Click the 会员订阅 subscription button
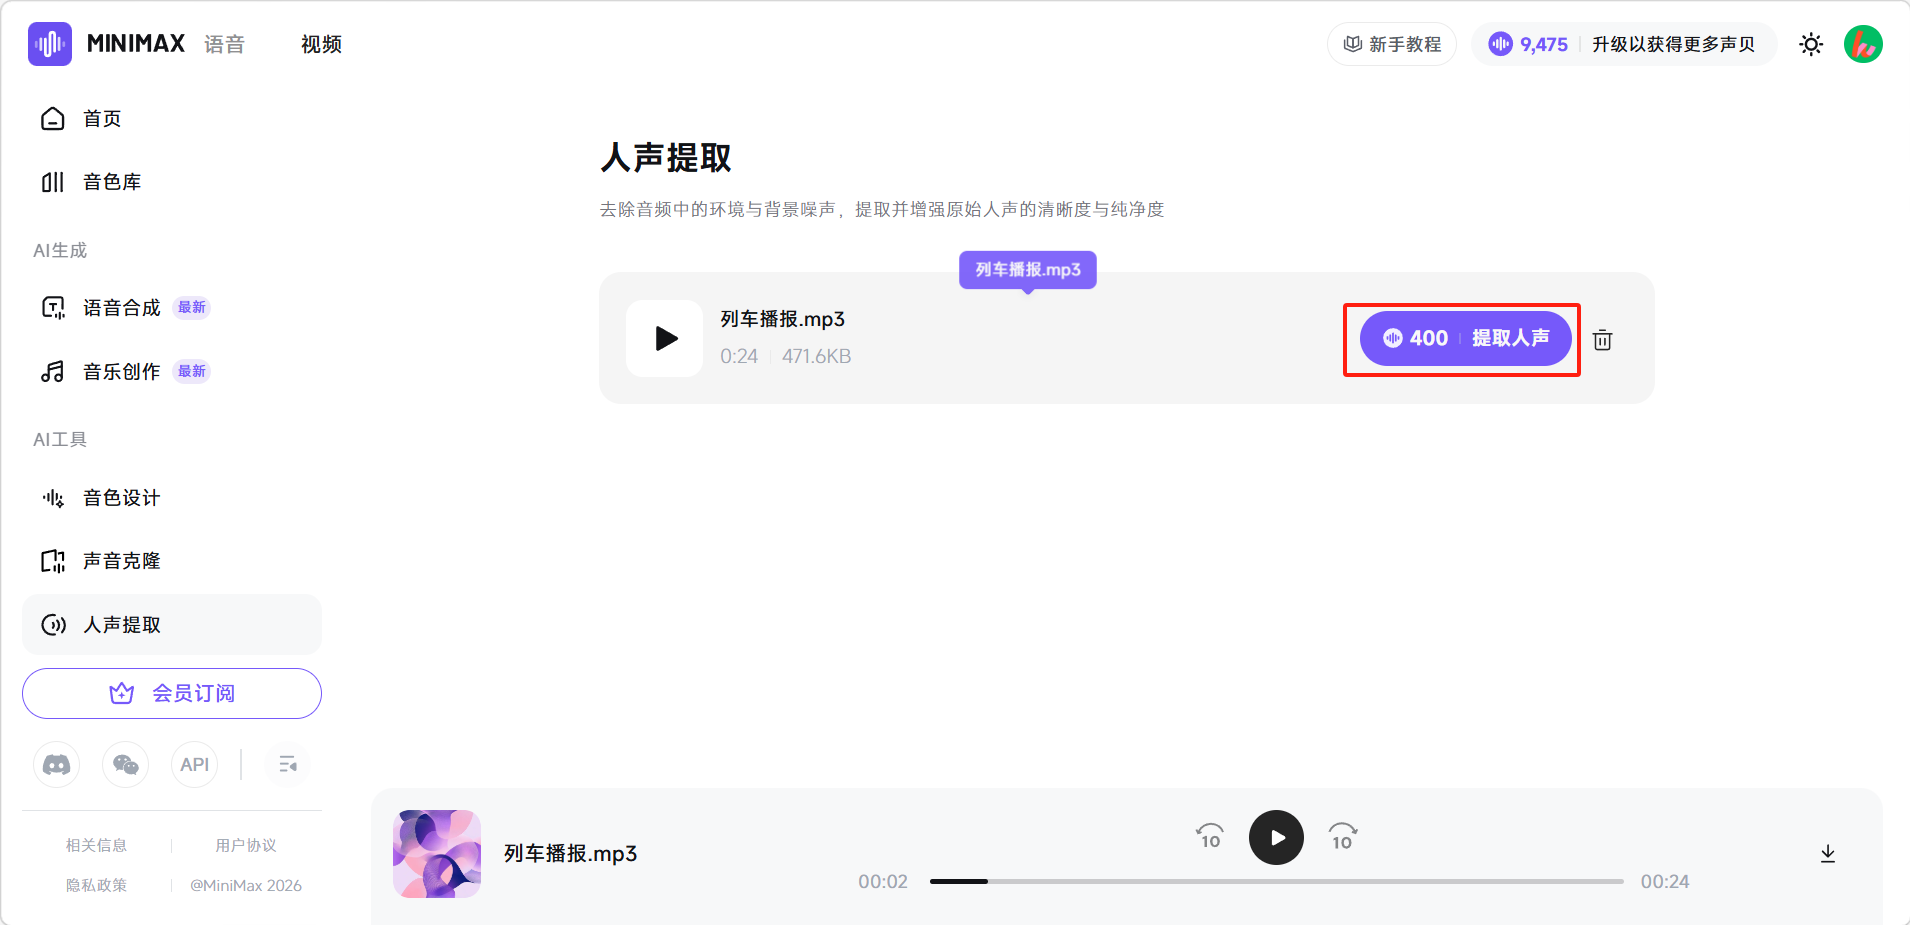The height and width of the screenshot is (925, 1910). pyautogui.click(x=172, y=693)
